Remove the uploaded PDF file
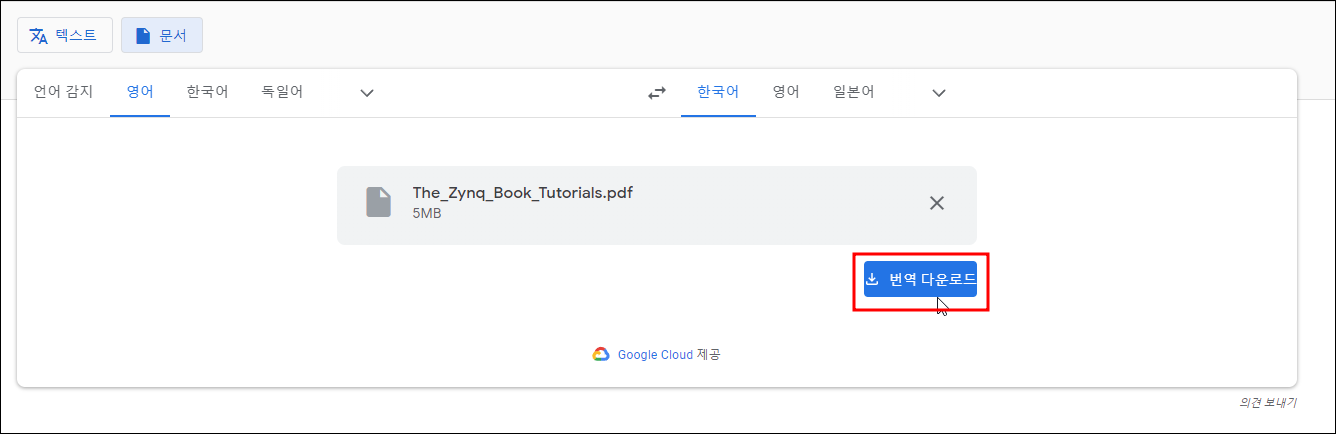The image size is (1336, 434). (937, 203)
